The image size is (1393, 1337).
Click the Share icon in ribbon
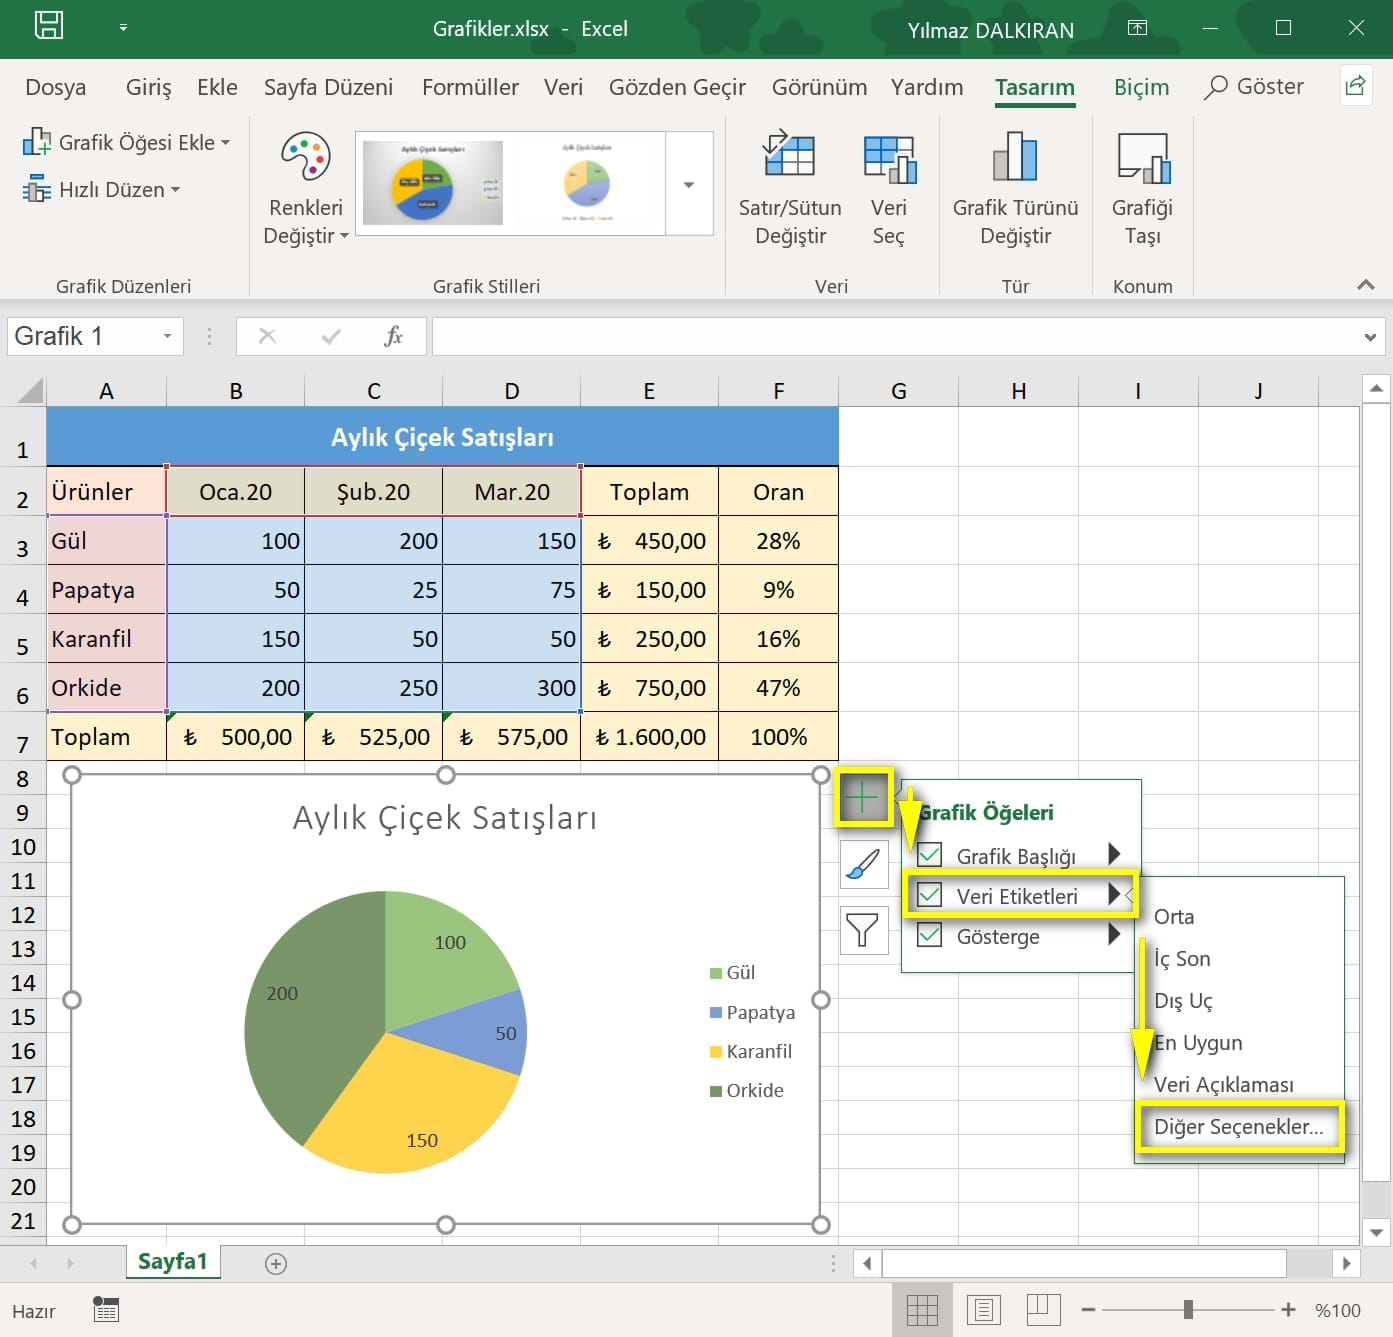pyautogui.click(x=1355, y=86)
